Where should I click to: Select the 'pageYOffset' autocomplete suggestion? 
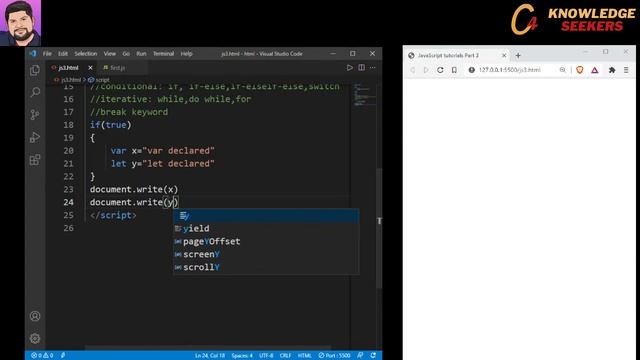click(266, 241)
